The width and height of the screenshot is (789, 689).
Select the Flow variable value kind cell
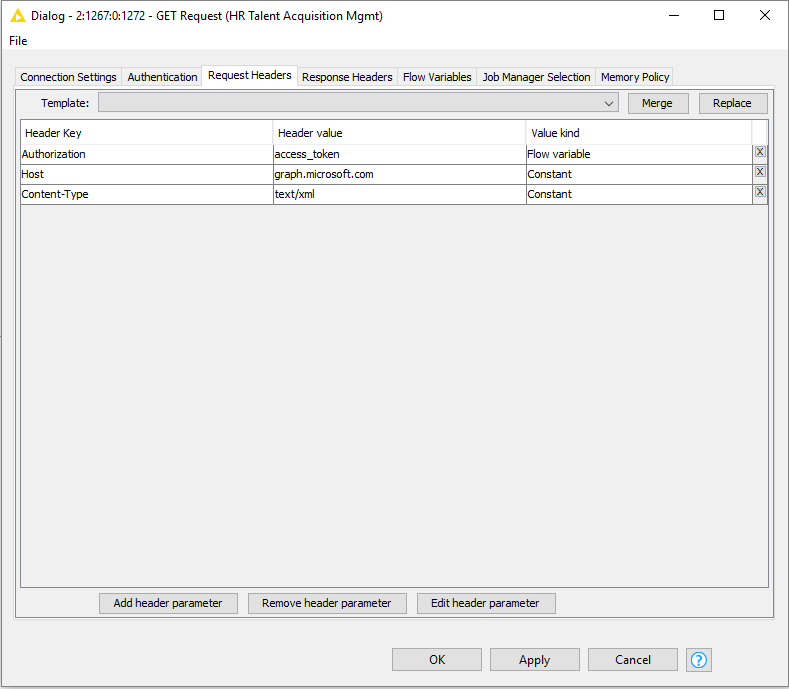(x=639, y=154)
